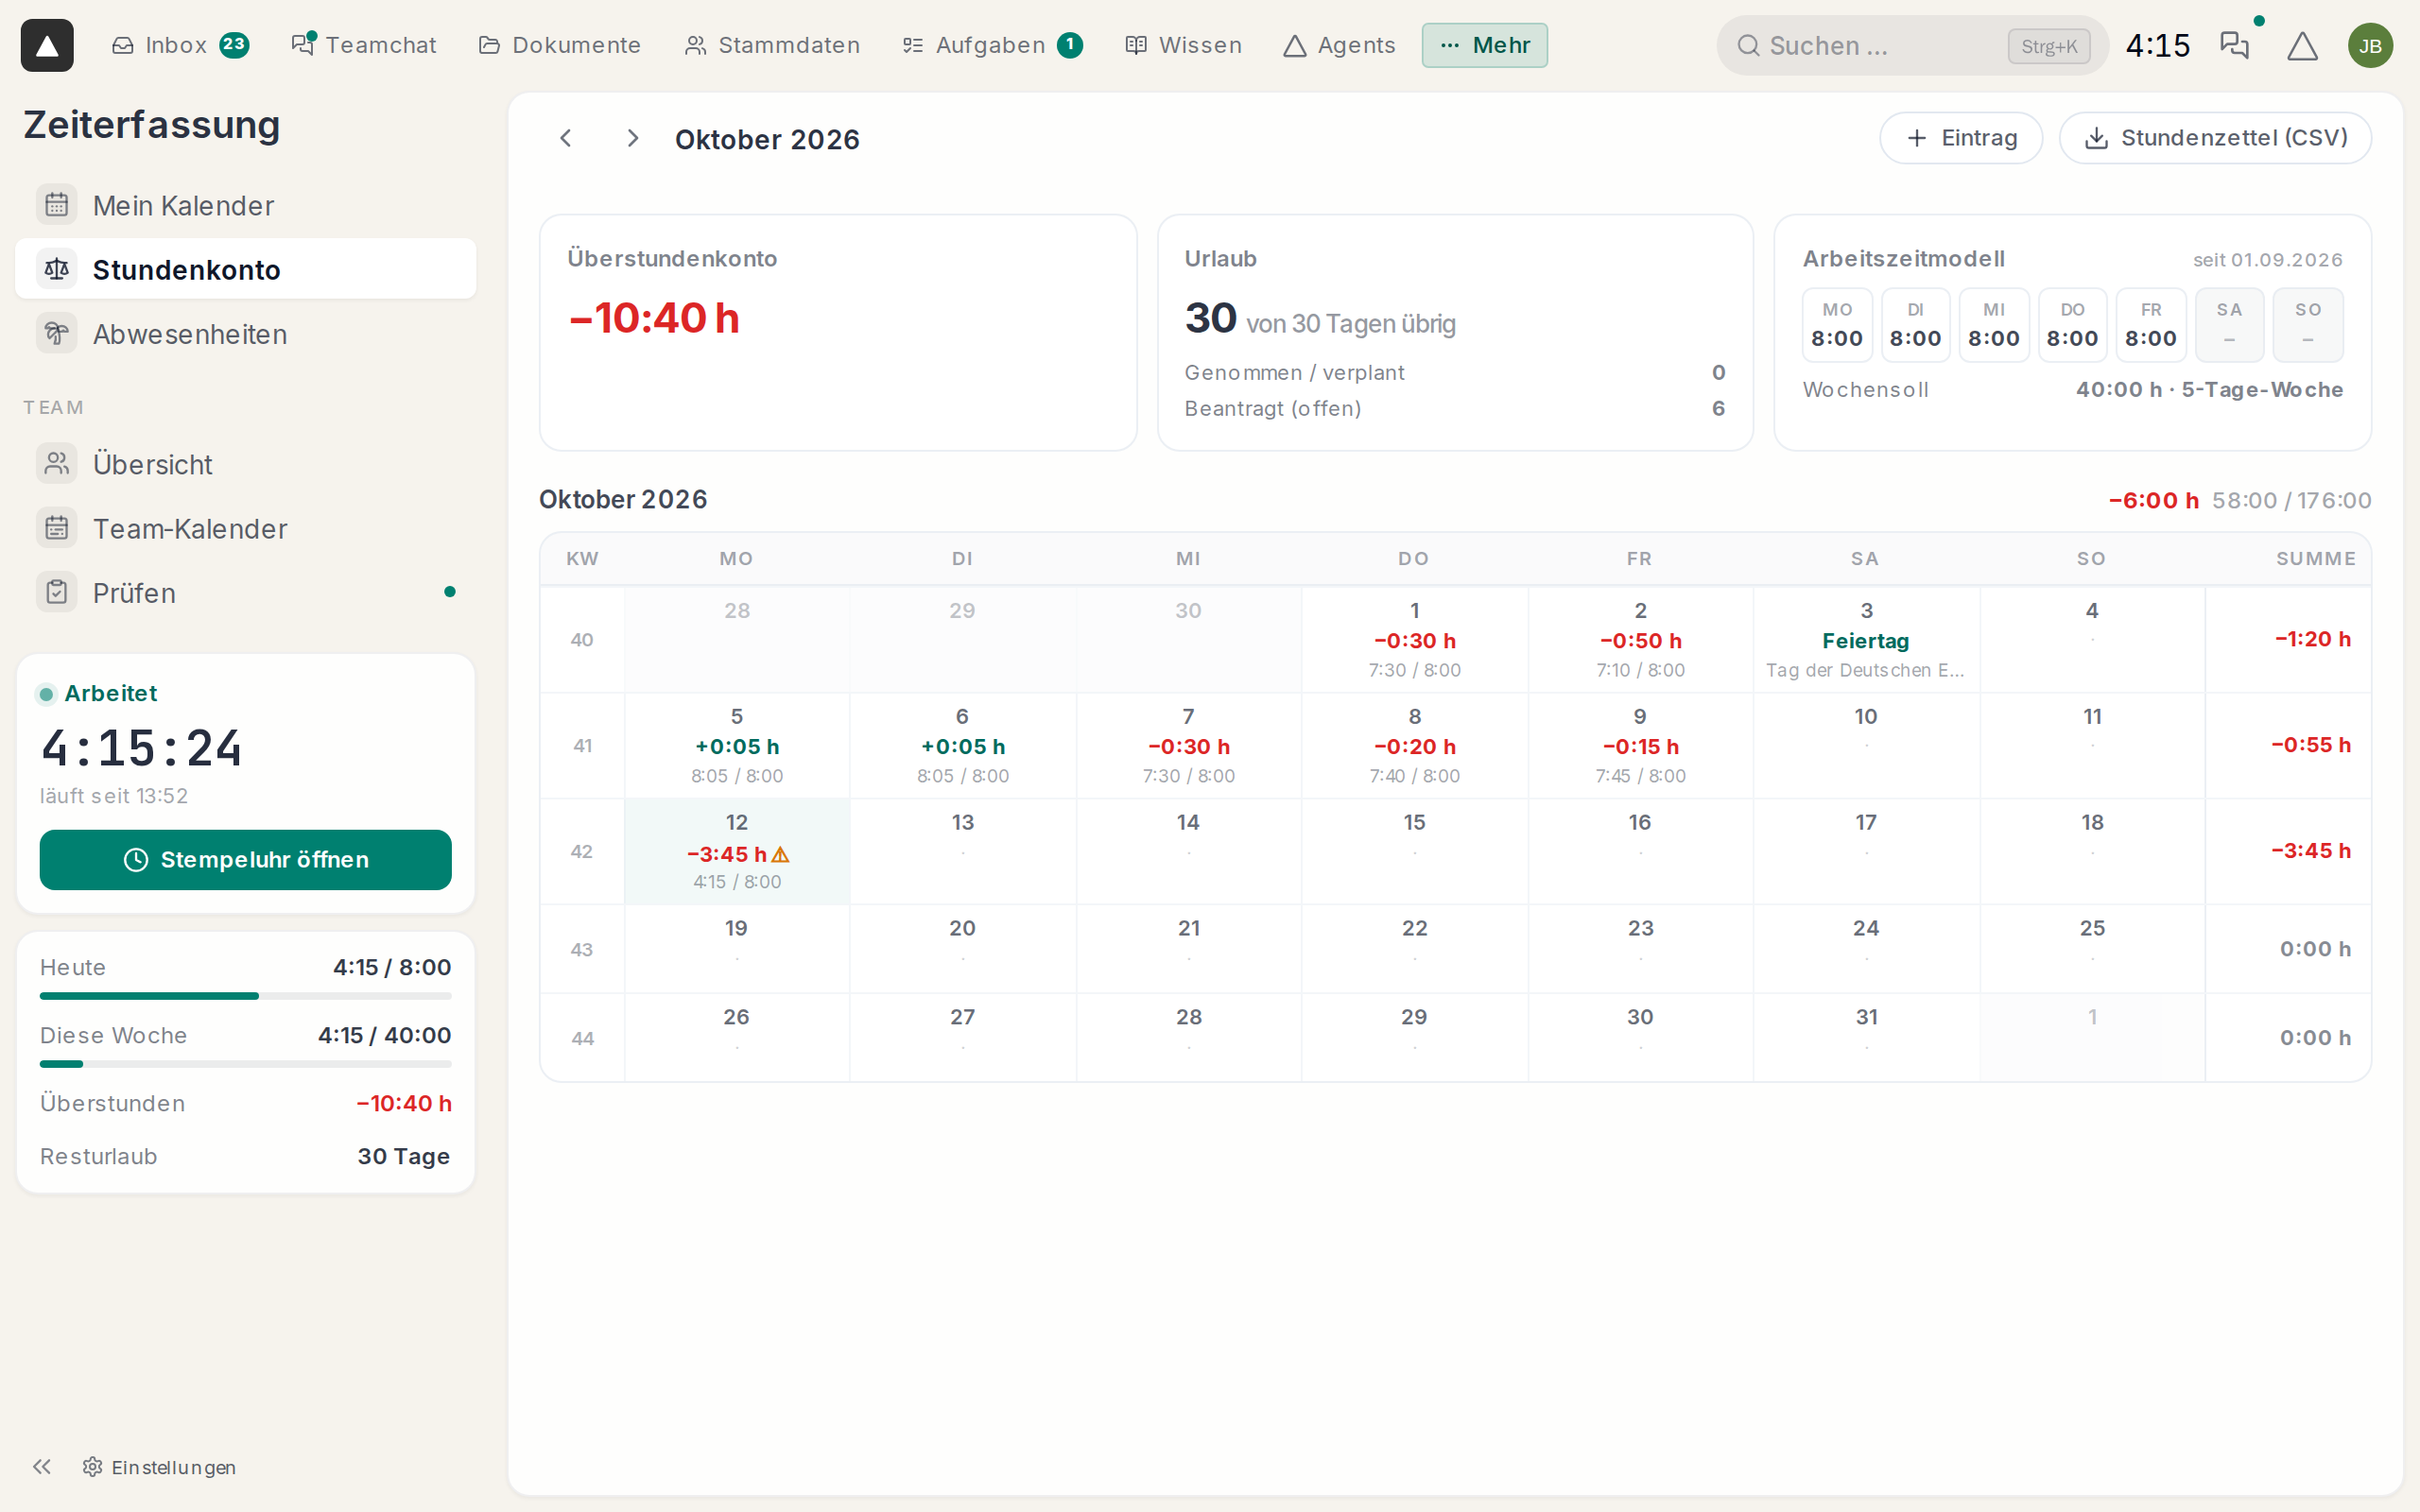This screenshot has height=1512, width=2420.
Task: Open October 9 entry -0:15 h
Action: pos(1640,745)
